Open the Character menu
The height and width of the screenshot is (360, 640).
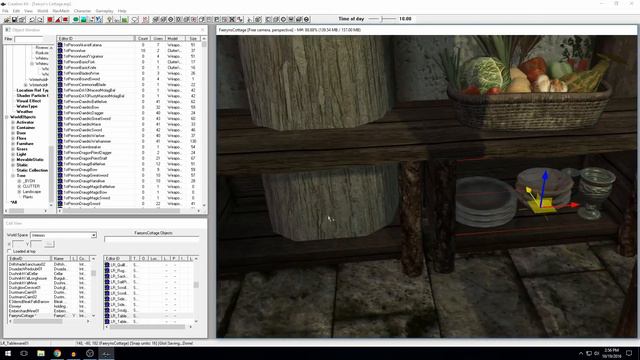[82, 11]
